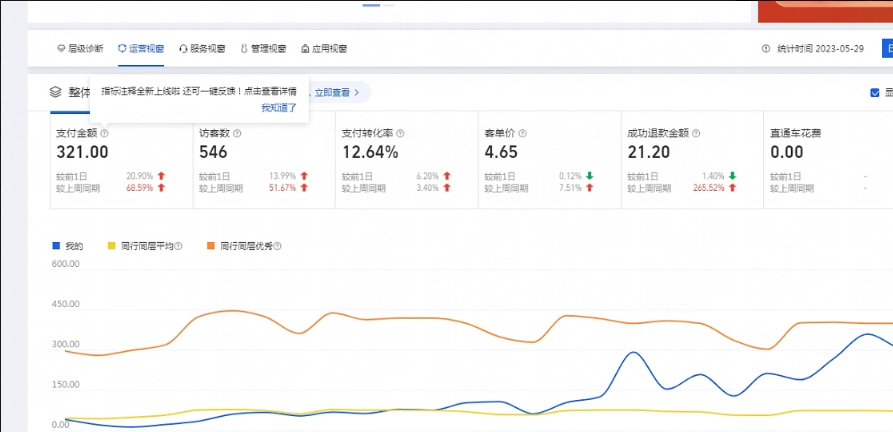Toggle the blue checkbox at the right edge
Viewport: 893px width, 432px height.
click(x=875, y=93)
